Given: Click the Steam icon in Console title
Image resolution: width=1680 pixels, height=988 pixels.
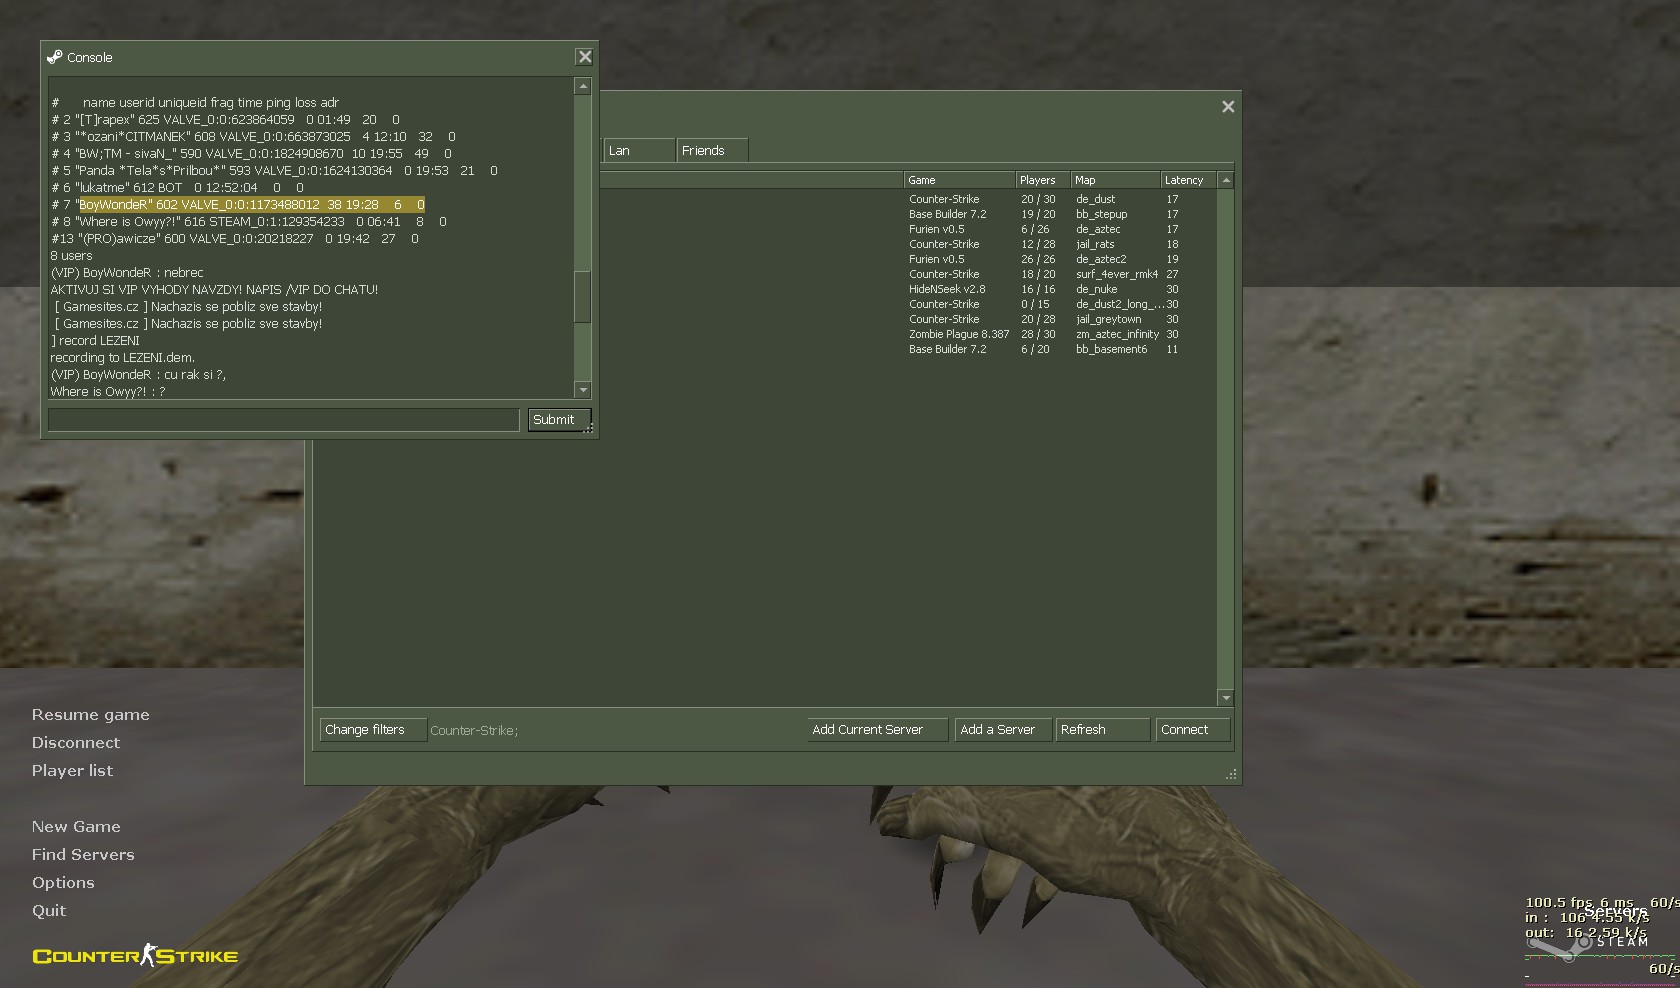Looking at the screenshot, I should point(55,57).
